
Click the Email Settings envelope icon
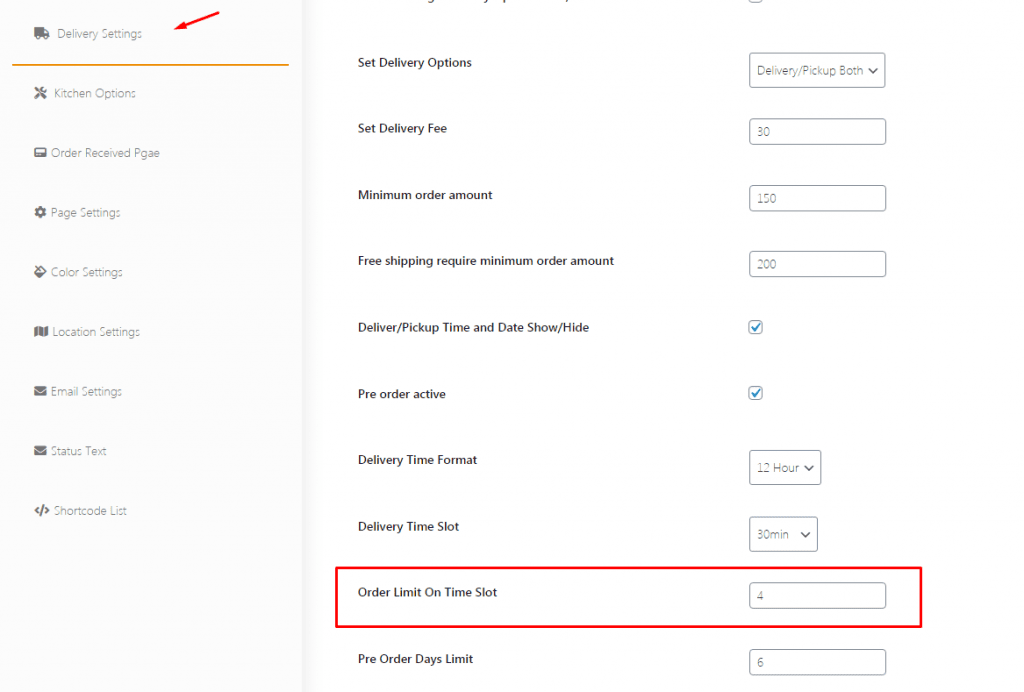coord(40,391)
